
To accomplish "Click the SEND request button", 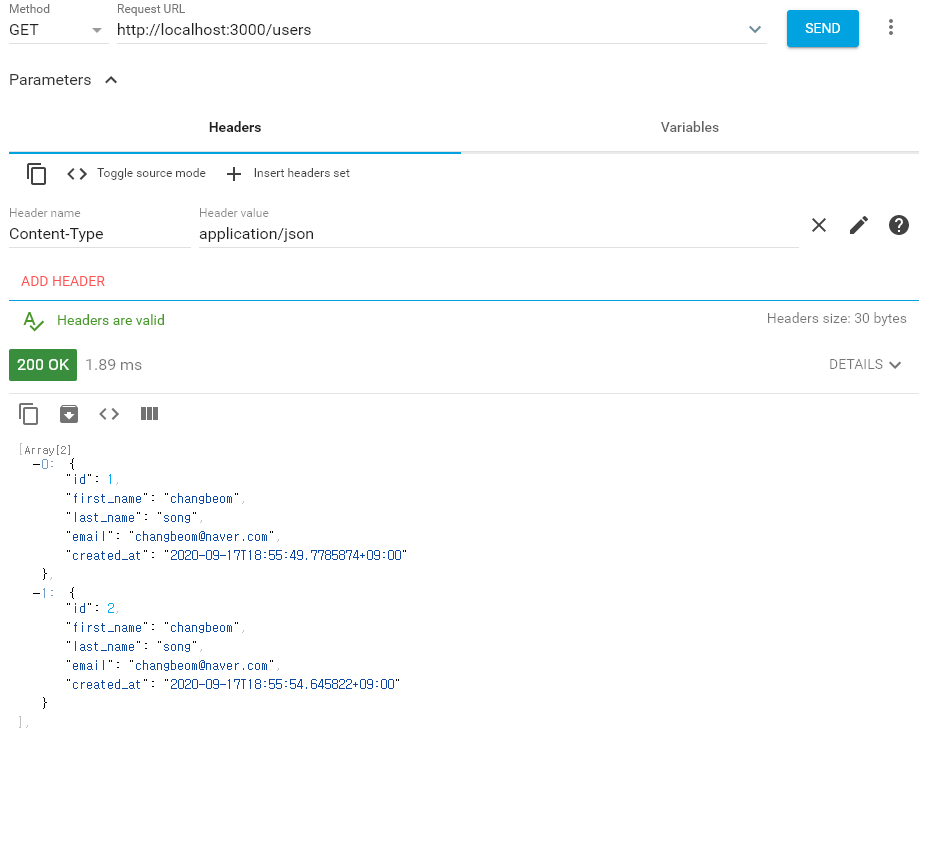I will click(x=822, y=28).
